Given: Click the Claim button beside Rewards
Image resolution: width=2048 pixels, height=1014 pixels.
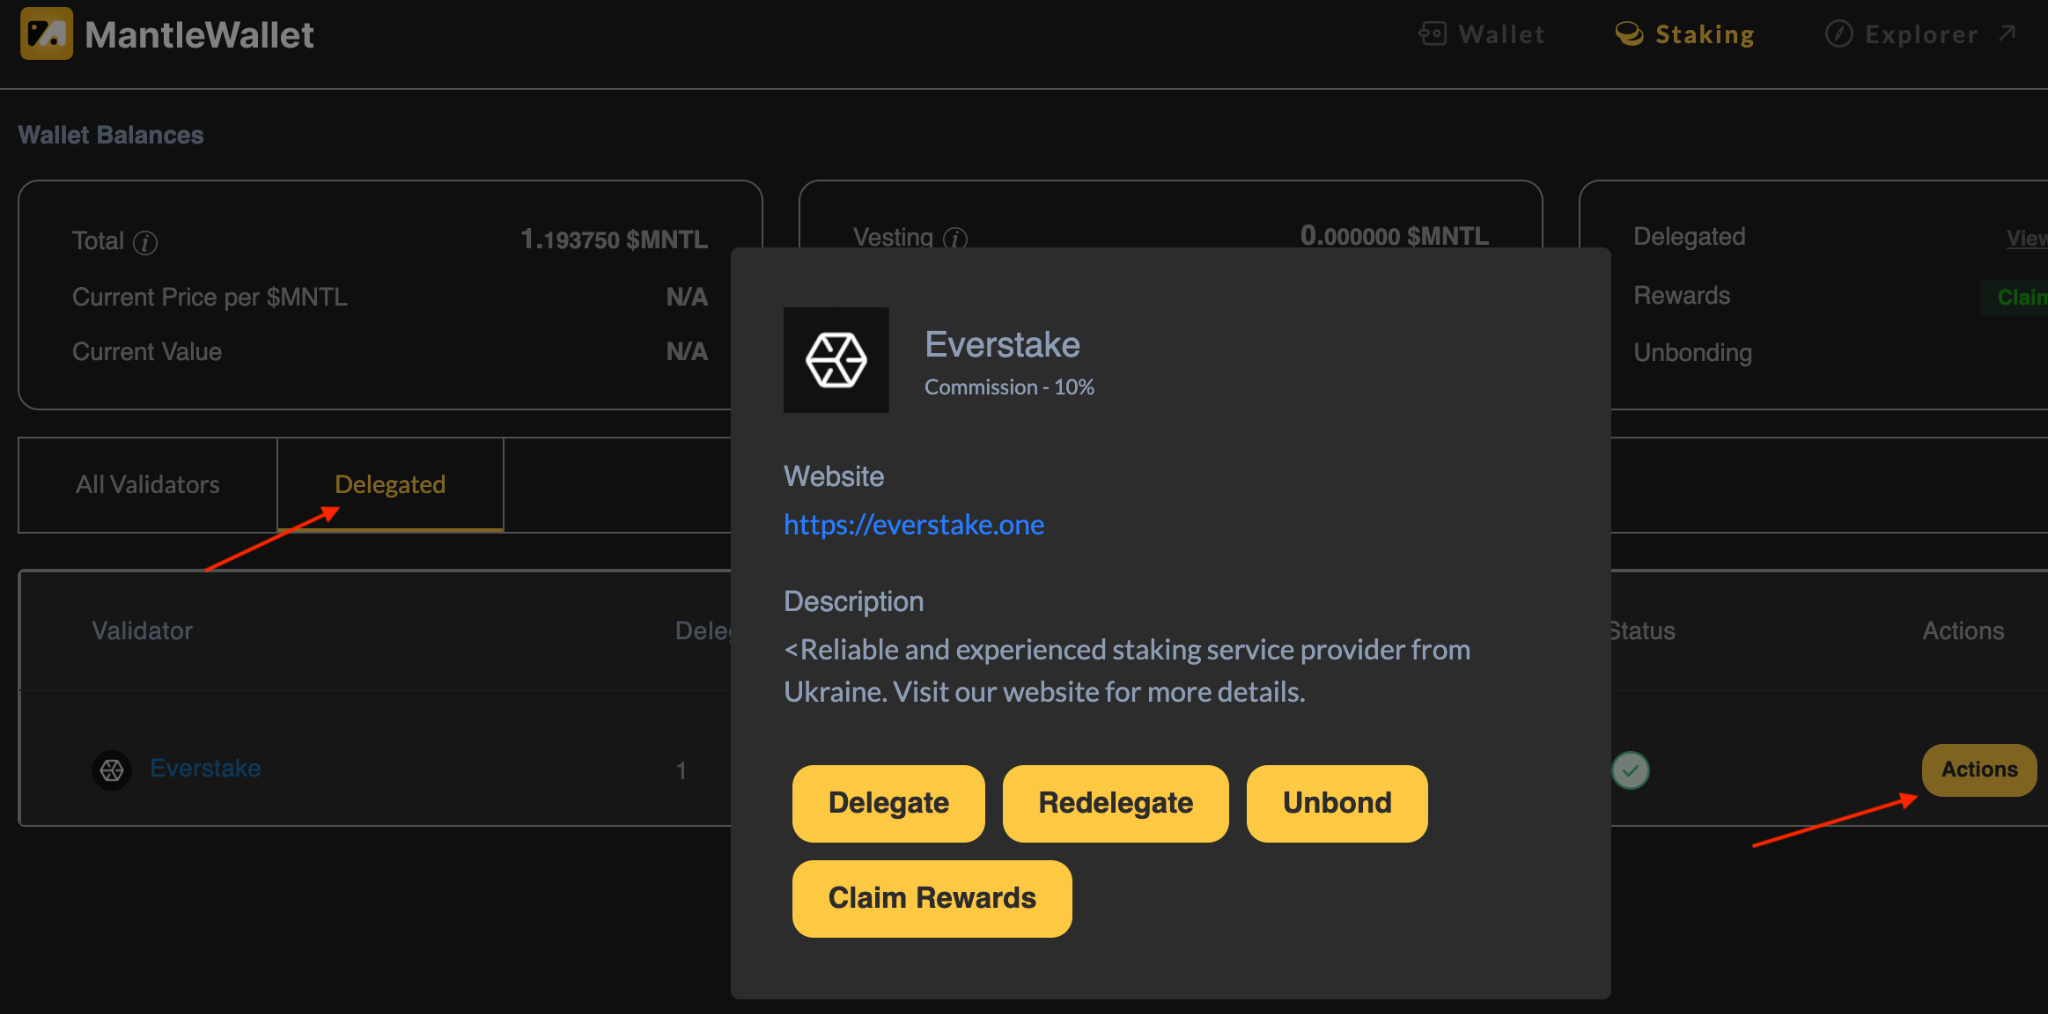Looking at the screenshot, I should coord(2015,297).
